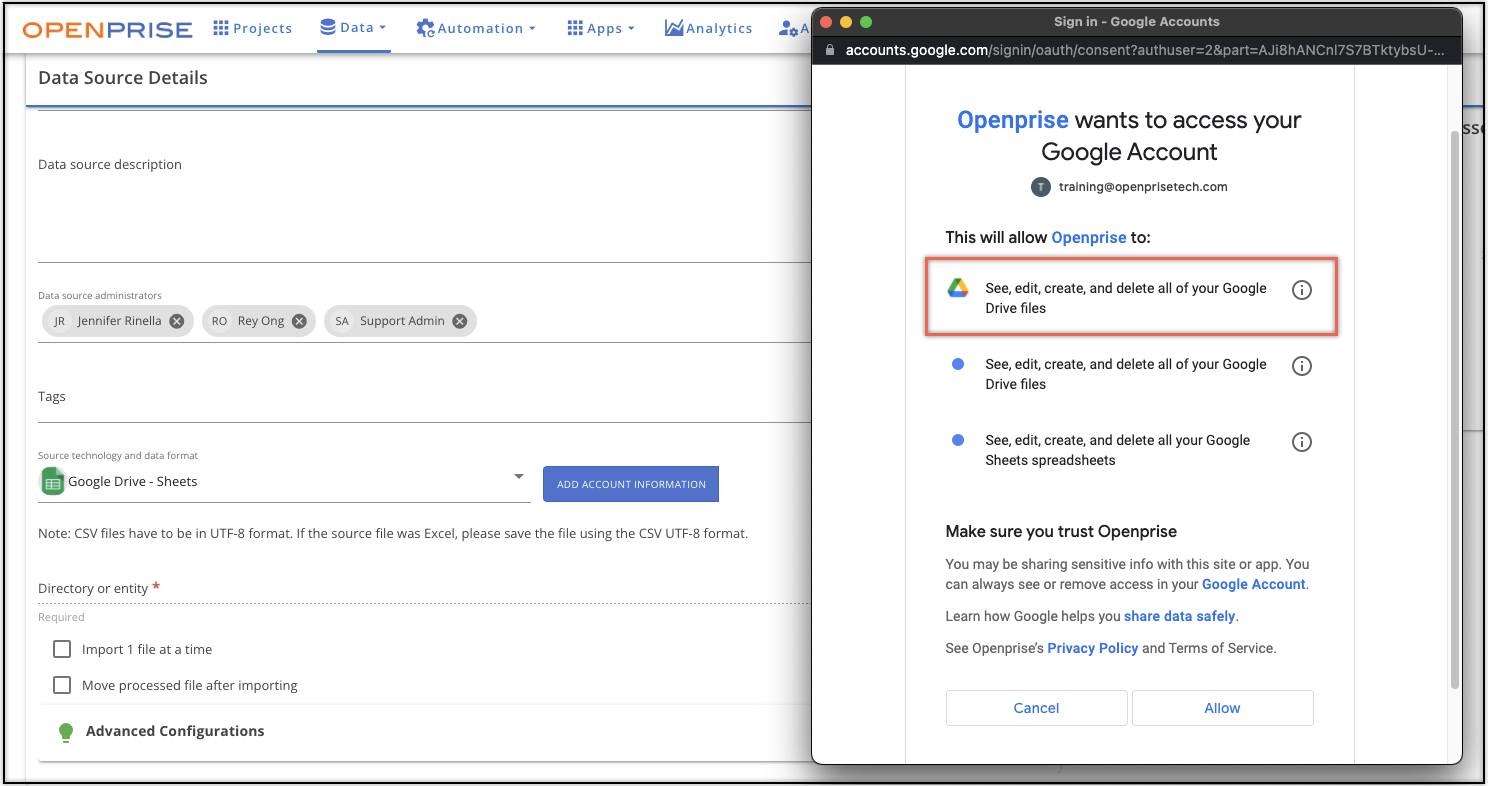Image resolution: width=1488 pixels, height=786 pixels.
Task: Open the Automation dropdown menu
Action: click(476, 28)
